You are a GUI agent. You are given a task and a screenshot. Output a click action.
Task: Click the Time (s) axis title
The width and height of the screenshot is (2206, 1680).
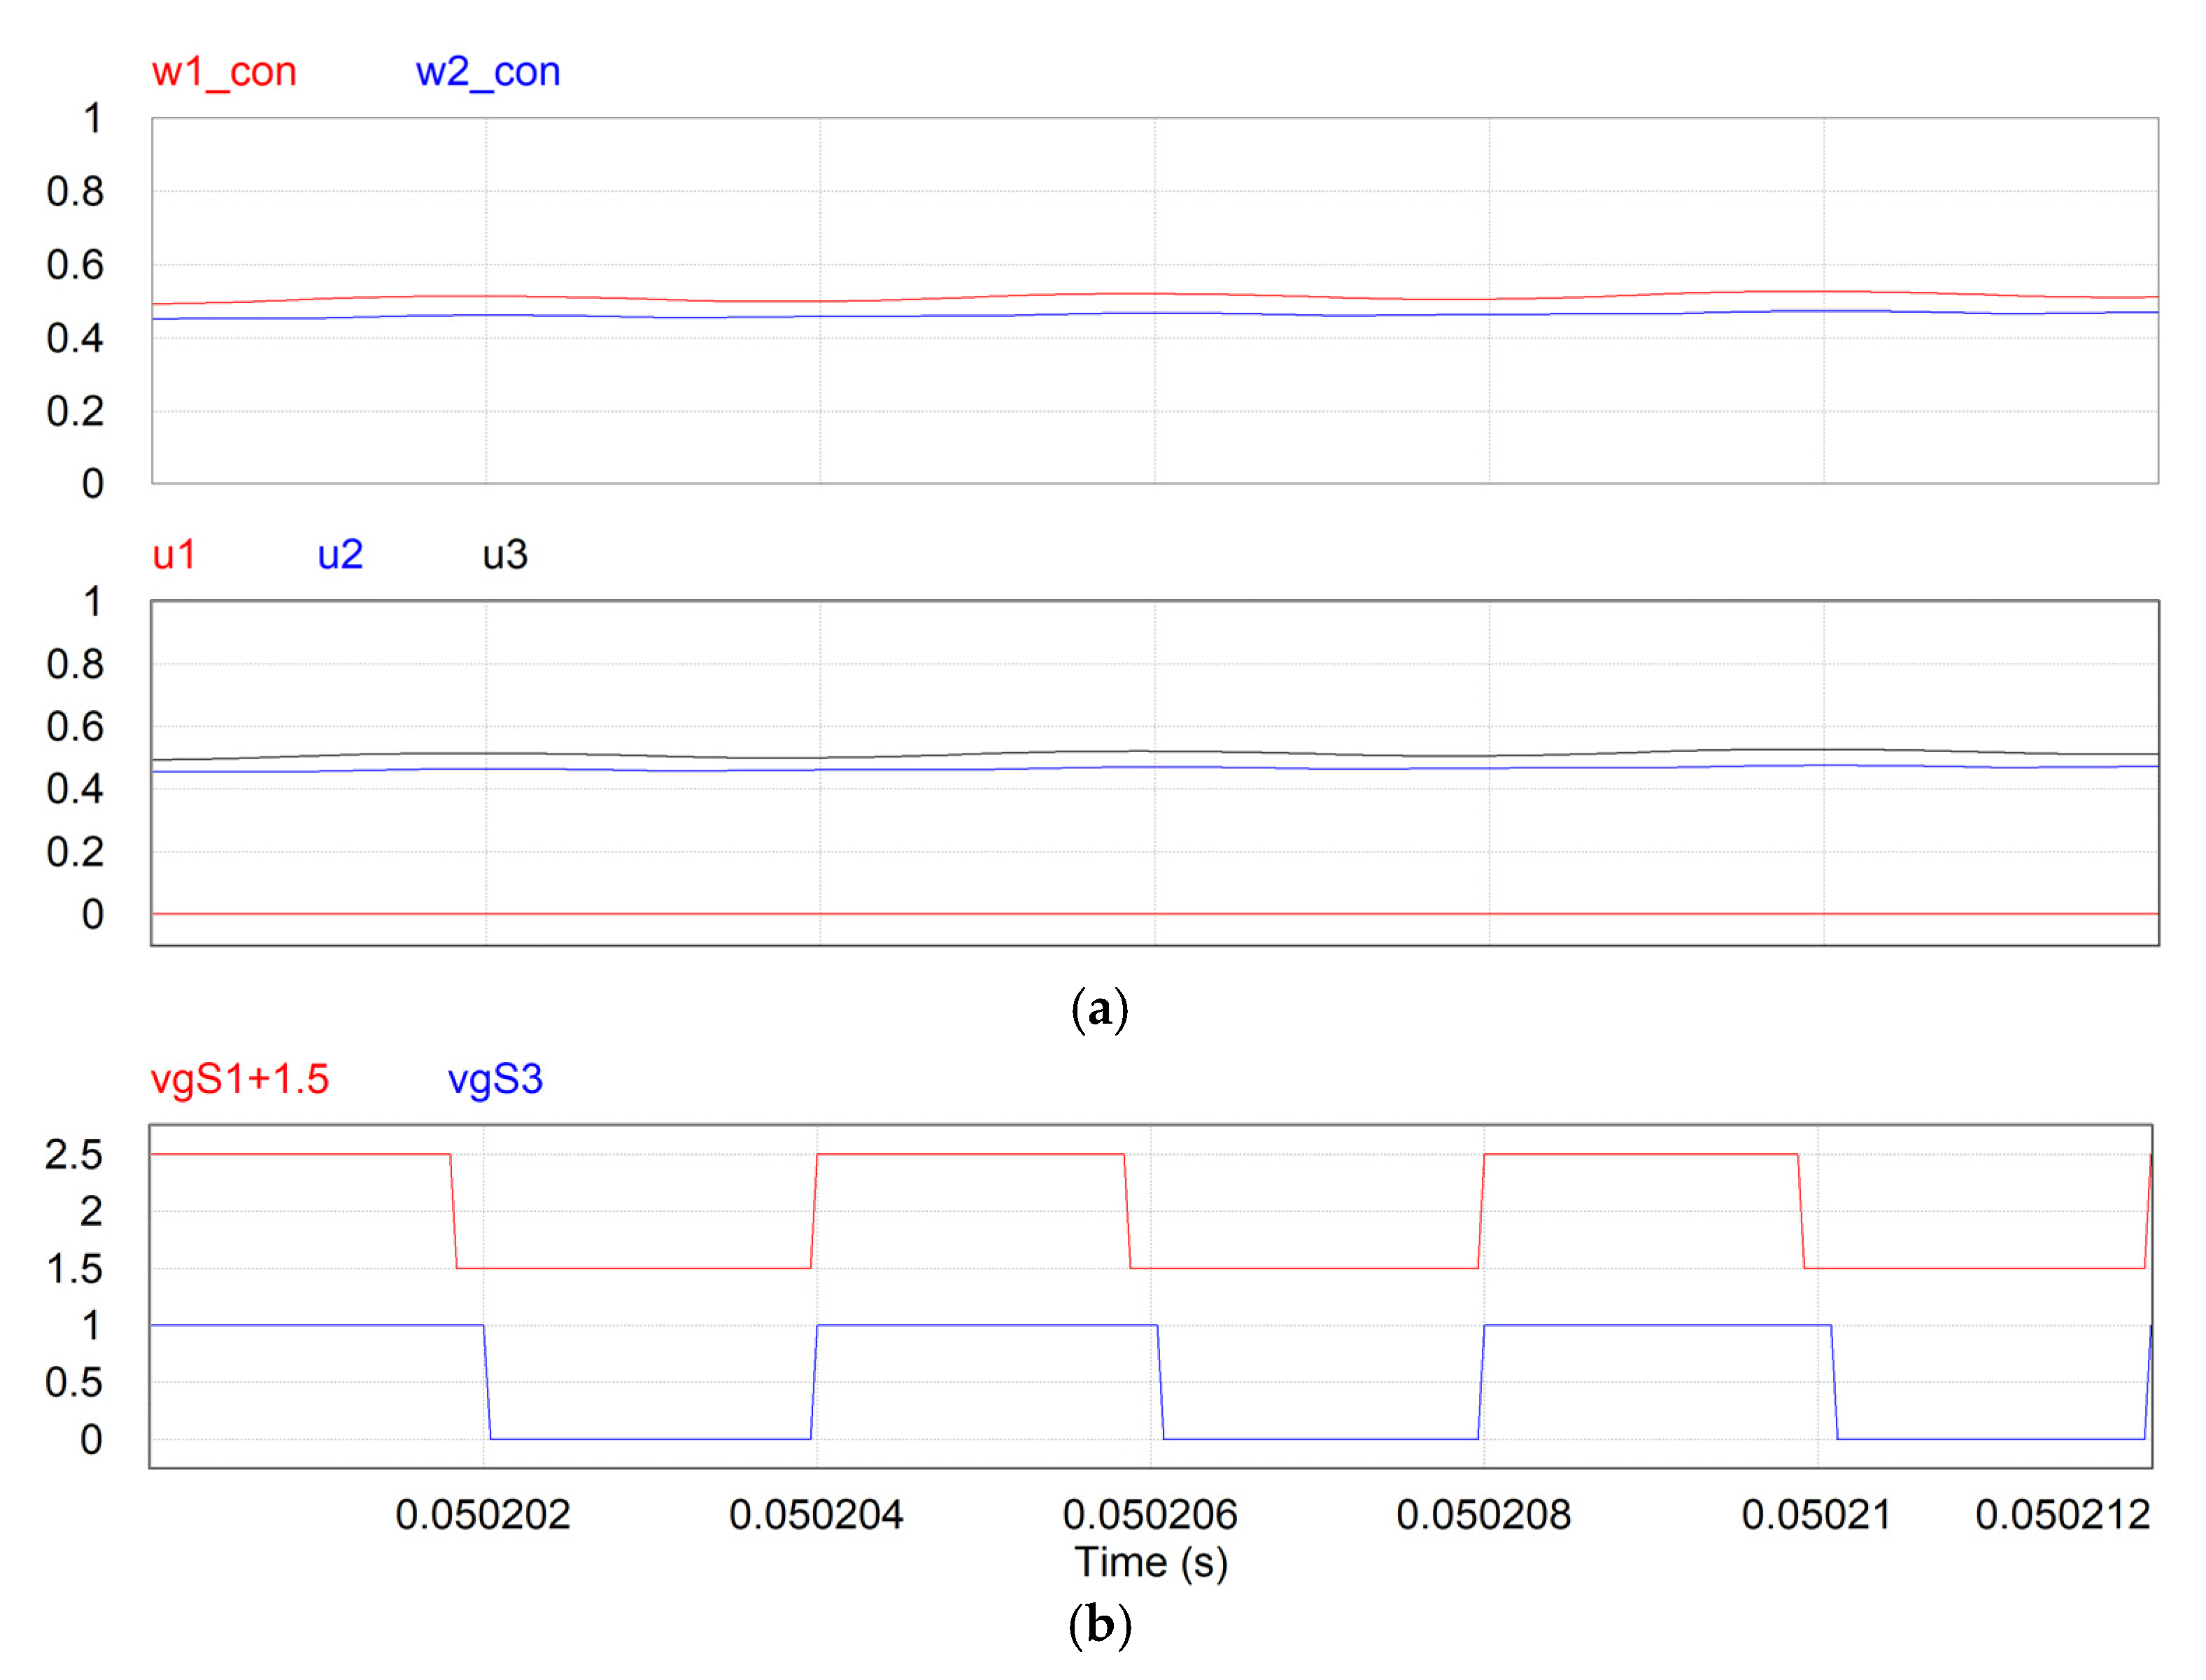coord(1150,1562)
